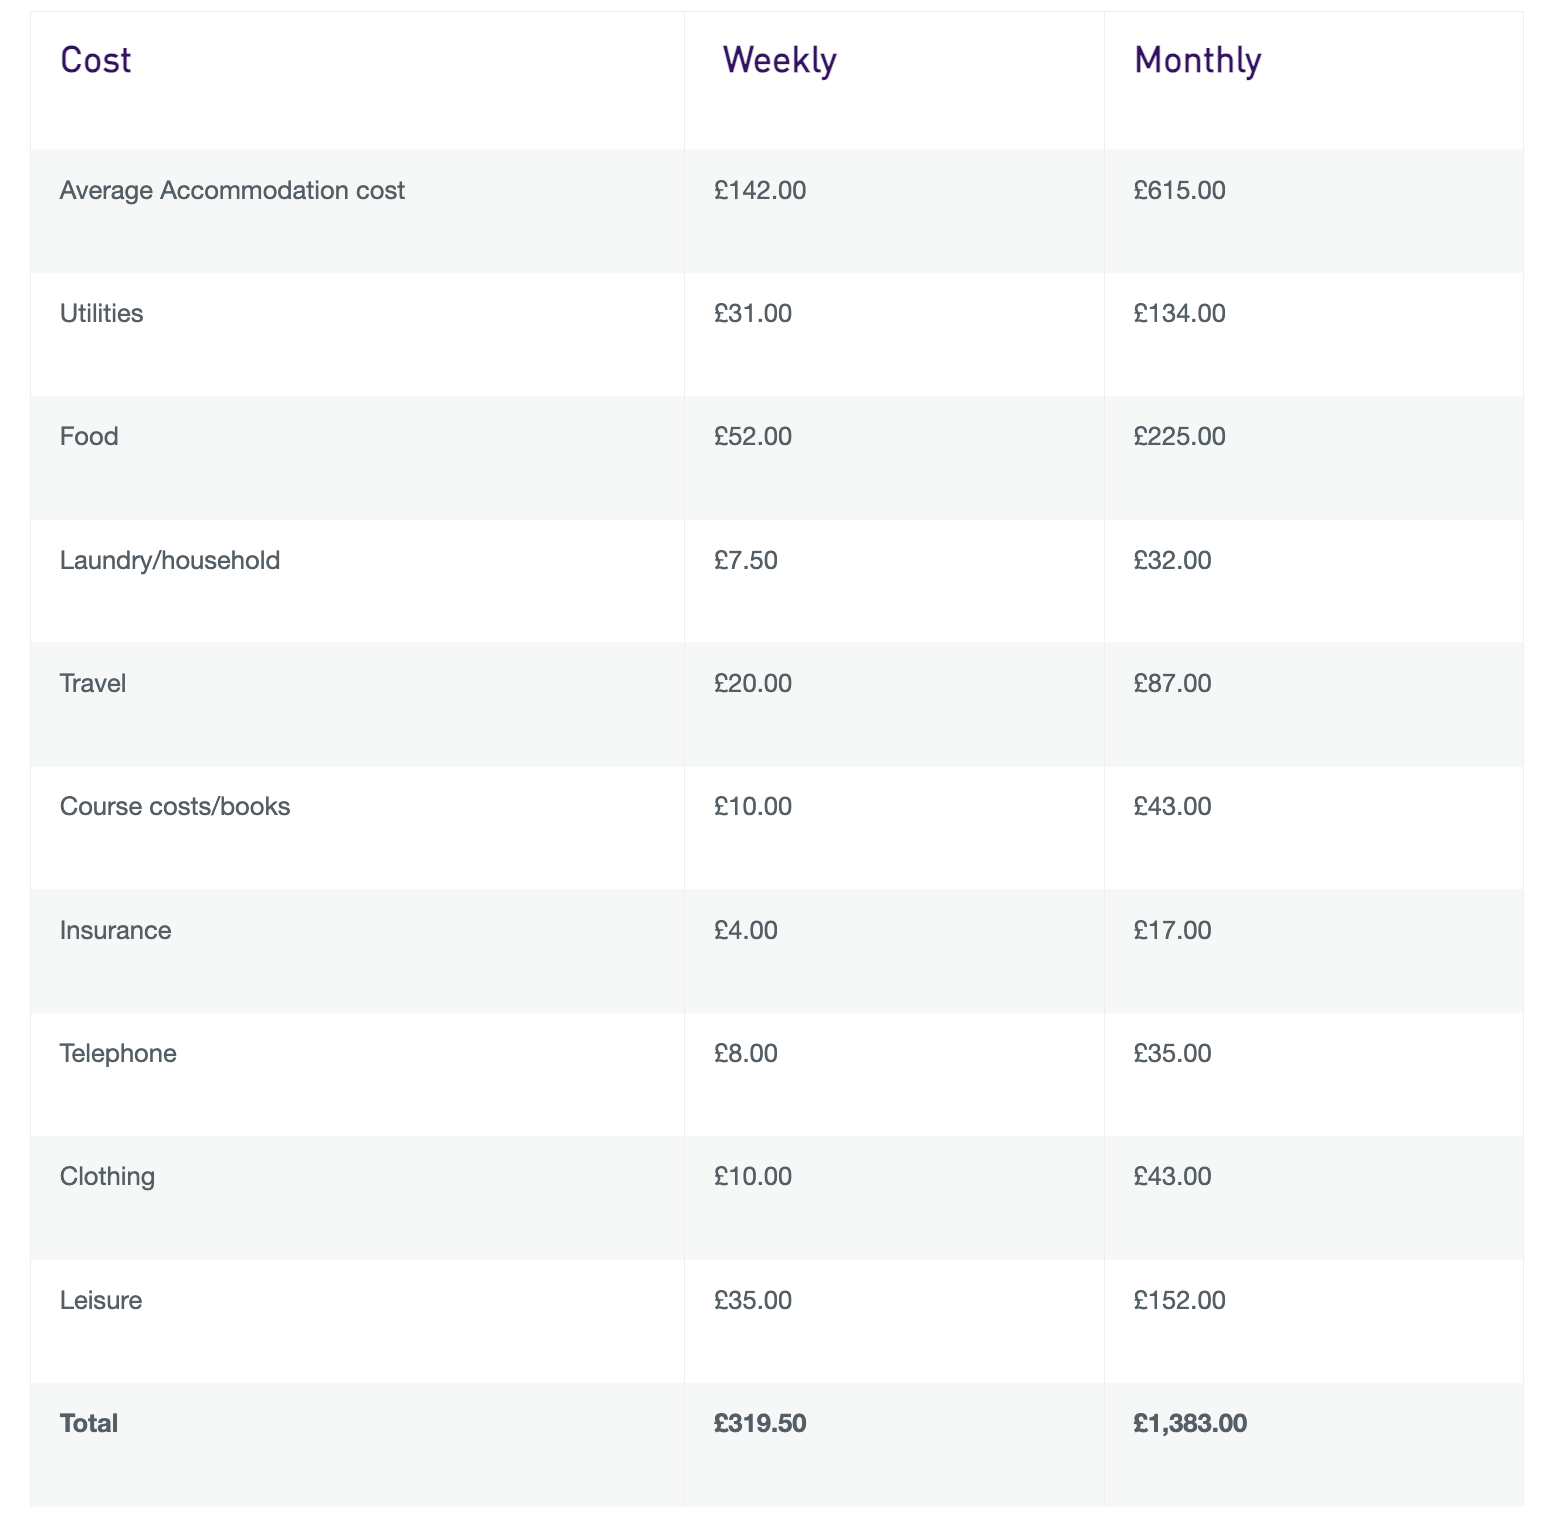Click the monthly travel value £87.00
1548x1520 pixels.
pyautogui.click(x=1172, y=683)
